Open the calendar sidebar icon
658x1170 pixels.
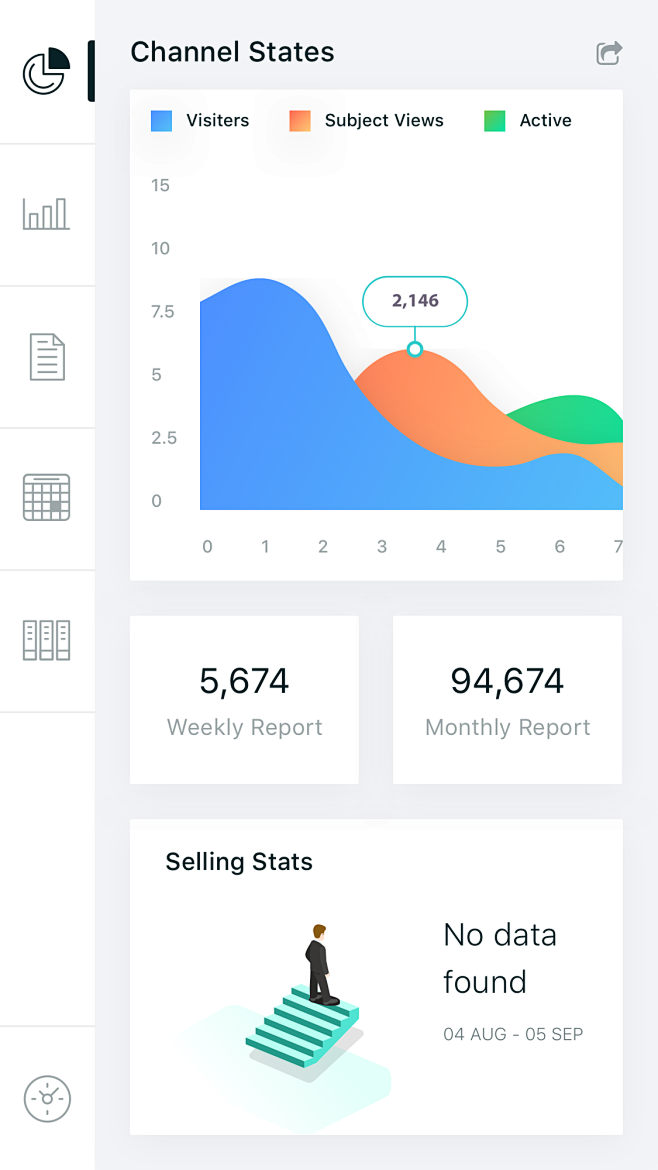[x=46, y=498]
